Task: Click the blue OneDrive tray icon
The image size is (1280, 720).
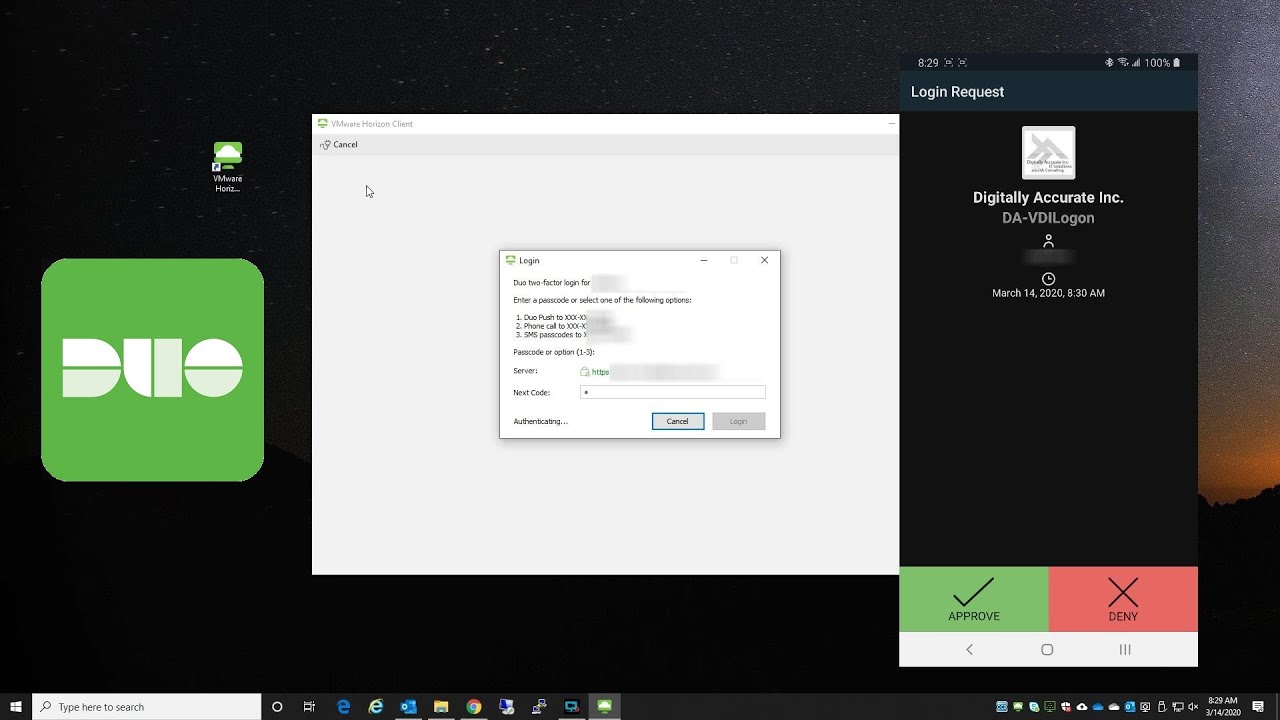Action: [1098, 707]
